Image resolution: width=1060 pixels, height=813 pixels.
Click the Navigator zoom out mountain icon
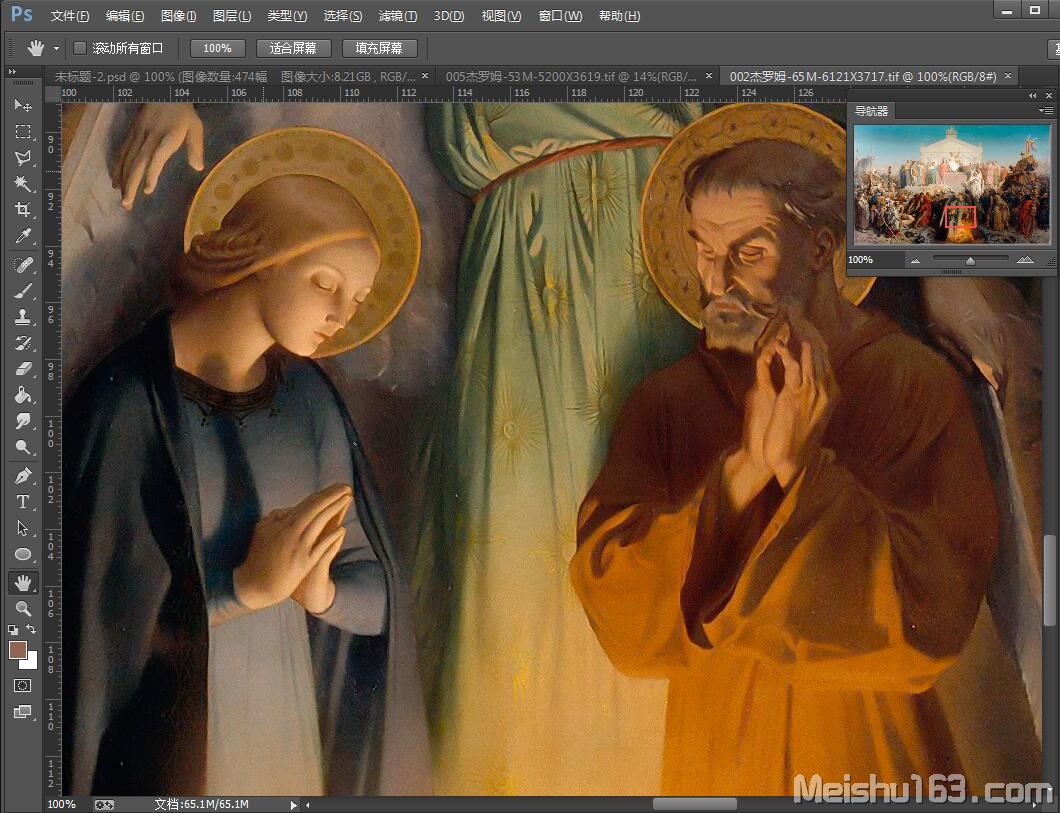tap(915, 260)
